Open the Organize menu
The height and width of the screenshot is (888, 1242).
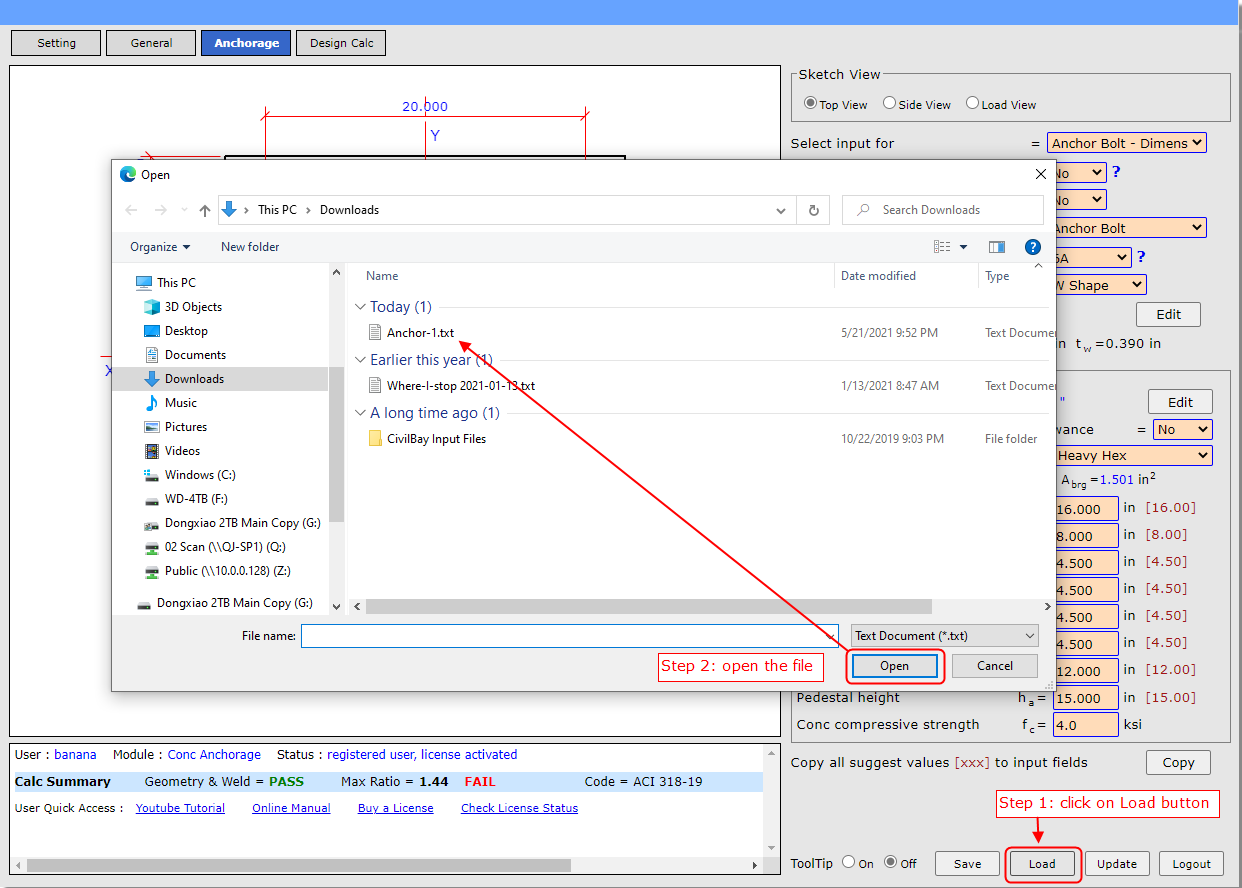[x=158, y=247]
